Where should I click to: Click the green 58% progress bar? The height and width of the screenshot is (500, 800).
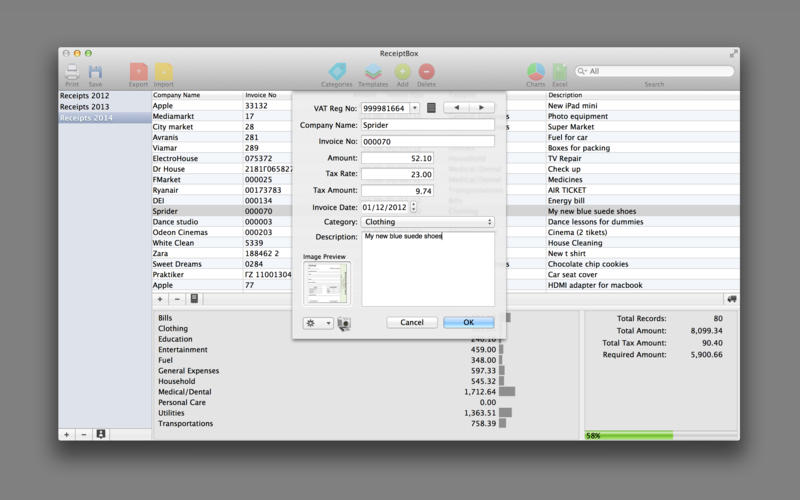(x=629, y=435)
